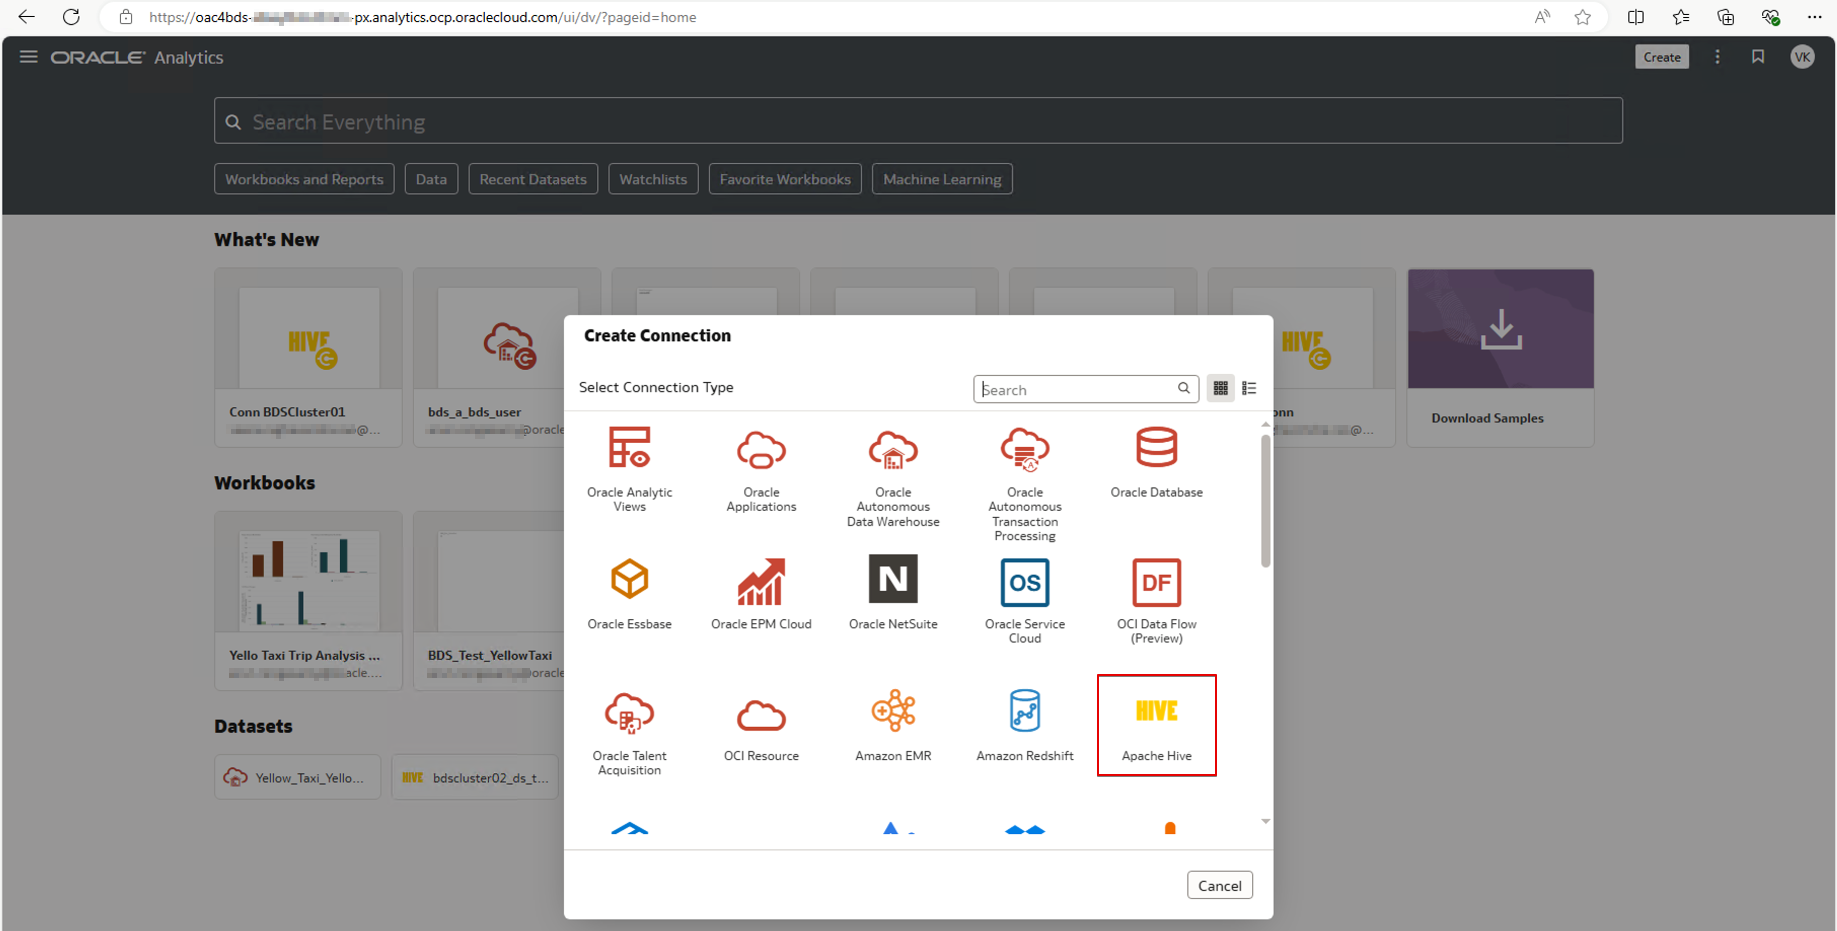Viewport: 1837px width, 931px height.
Task: Cancel the Create Connection dialog
Action: (1219, 885)
